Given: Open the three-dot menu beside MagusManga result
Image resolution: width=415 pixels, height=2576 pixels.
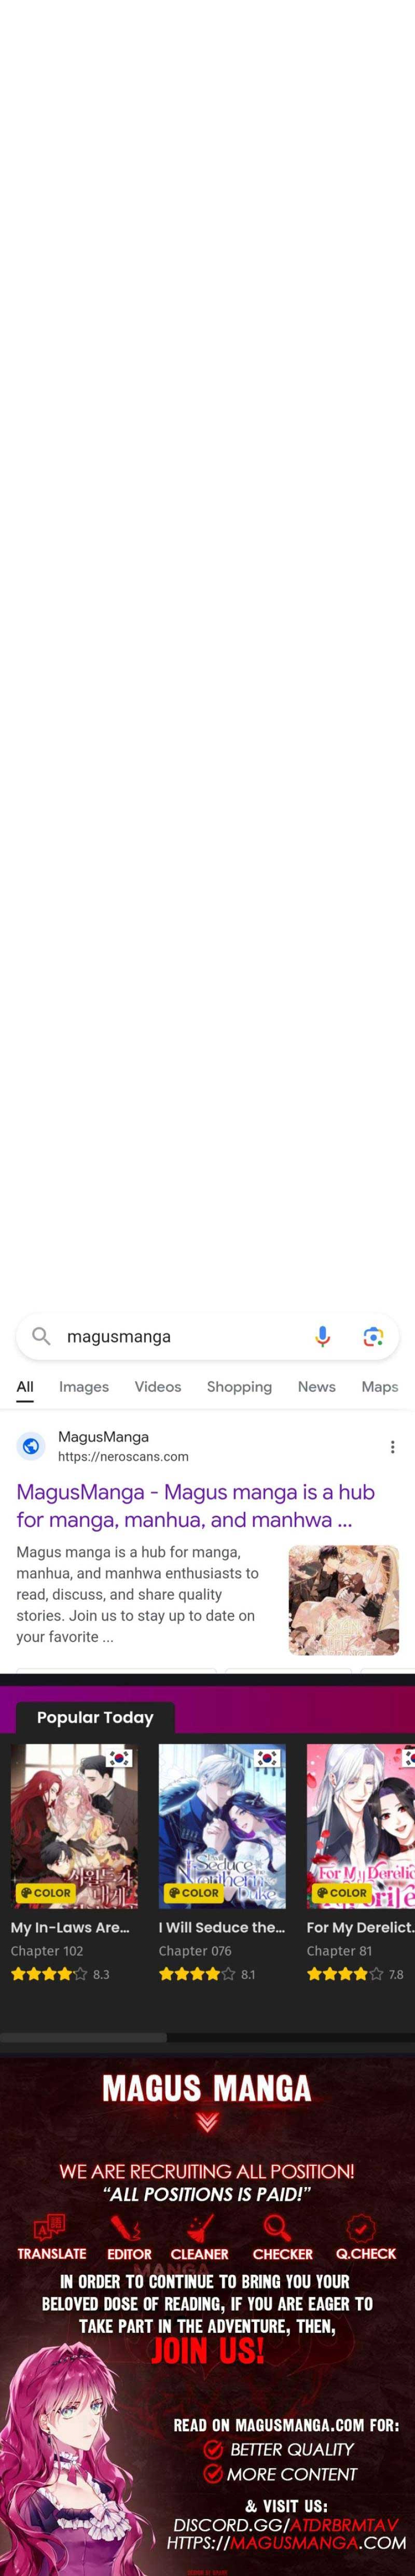Looking at the screenshot, I should [x=392, y=1447].
